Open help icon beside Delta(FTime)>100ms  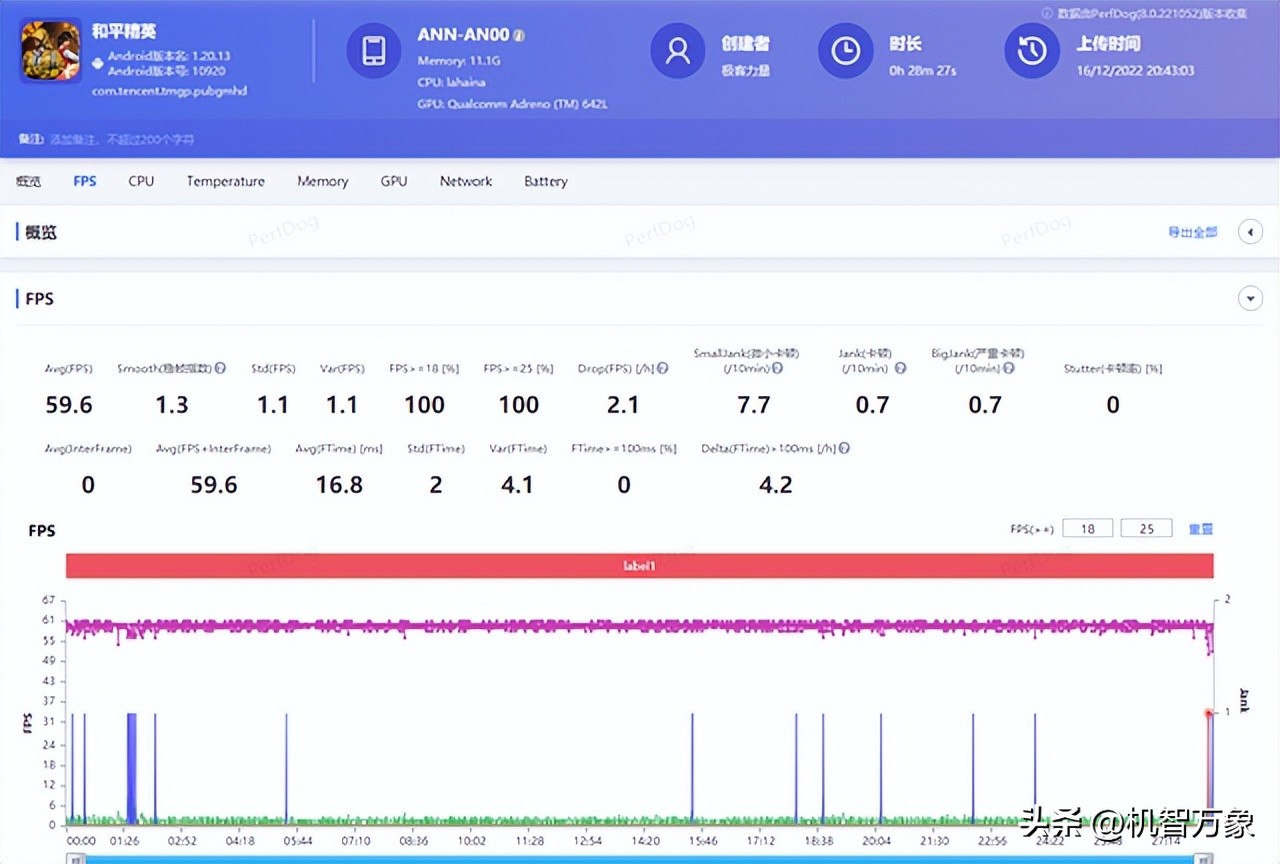845,449
